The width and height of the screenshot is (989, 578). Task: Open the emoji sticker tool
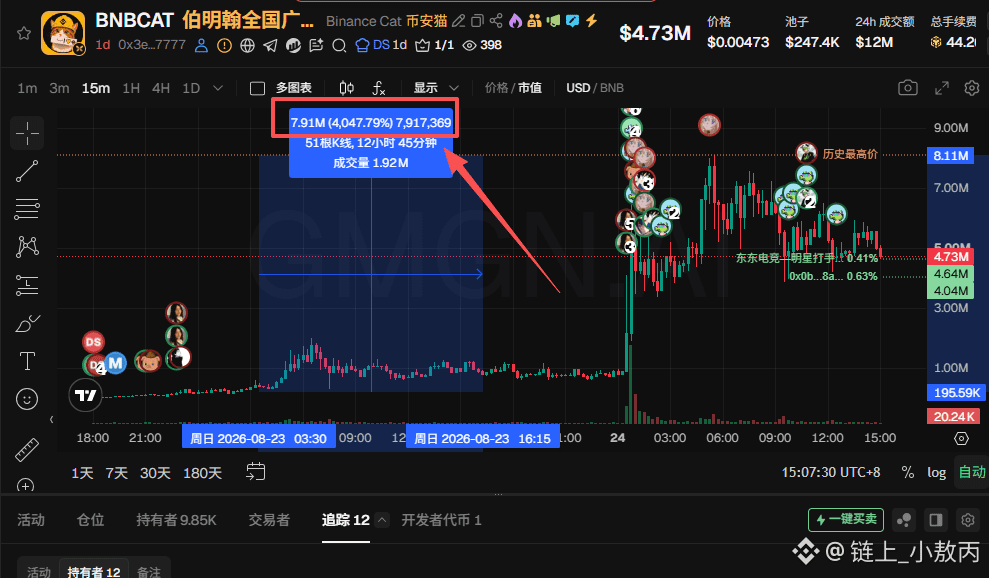(x=27, y=399)
